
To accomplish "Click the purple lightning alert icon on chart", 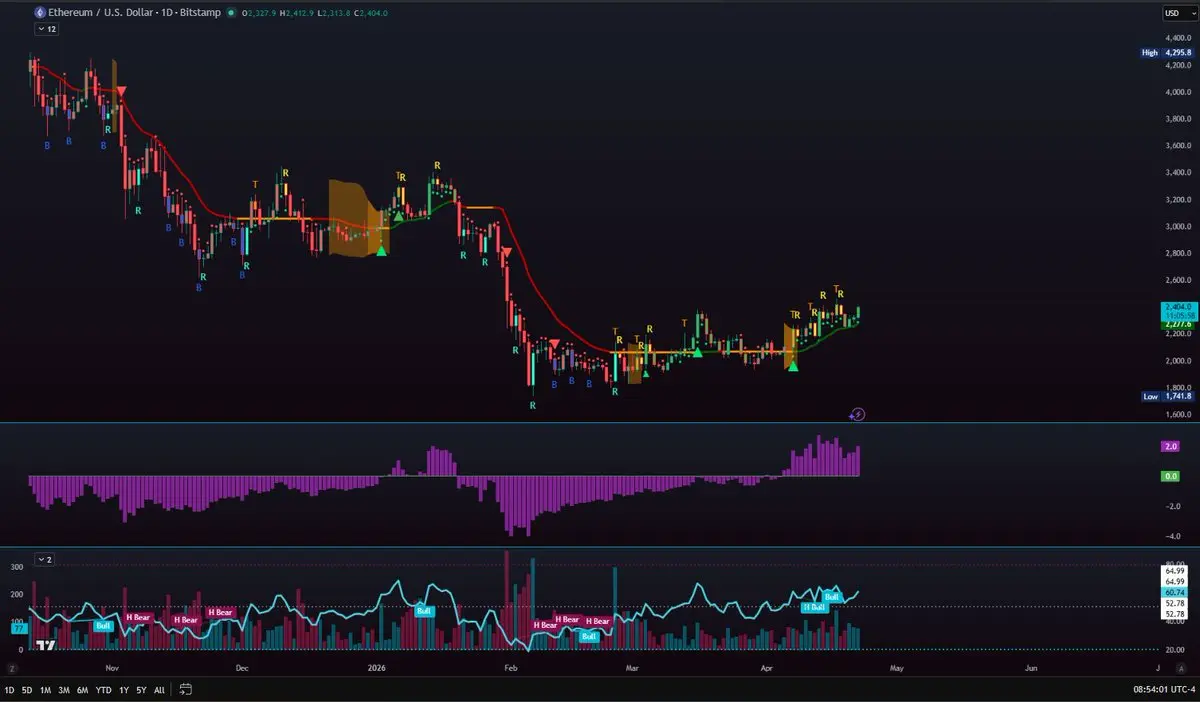I will click(x=857, y=414).
